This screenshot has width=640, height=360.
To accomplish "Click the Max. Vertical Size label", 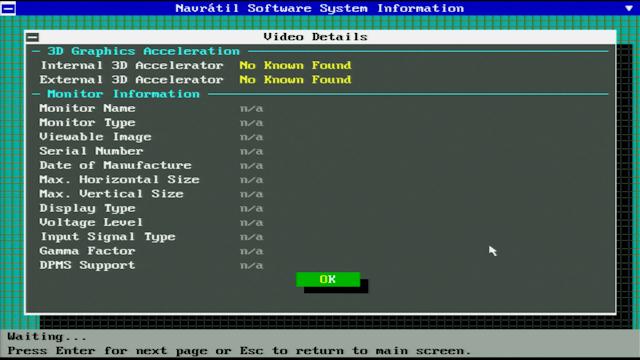I will (111, 194).
